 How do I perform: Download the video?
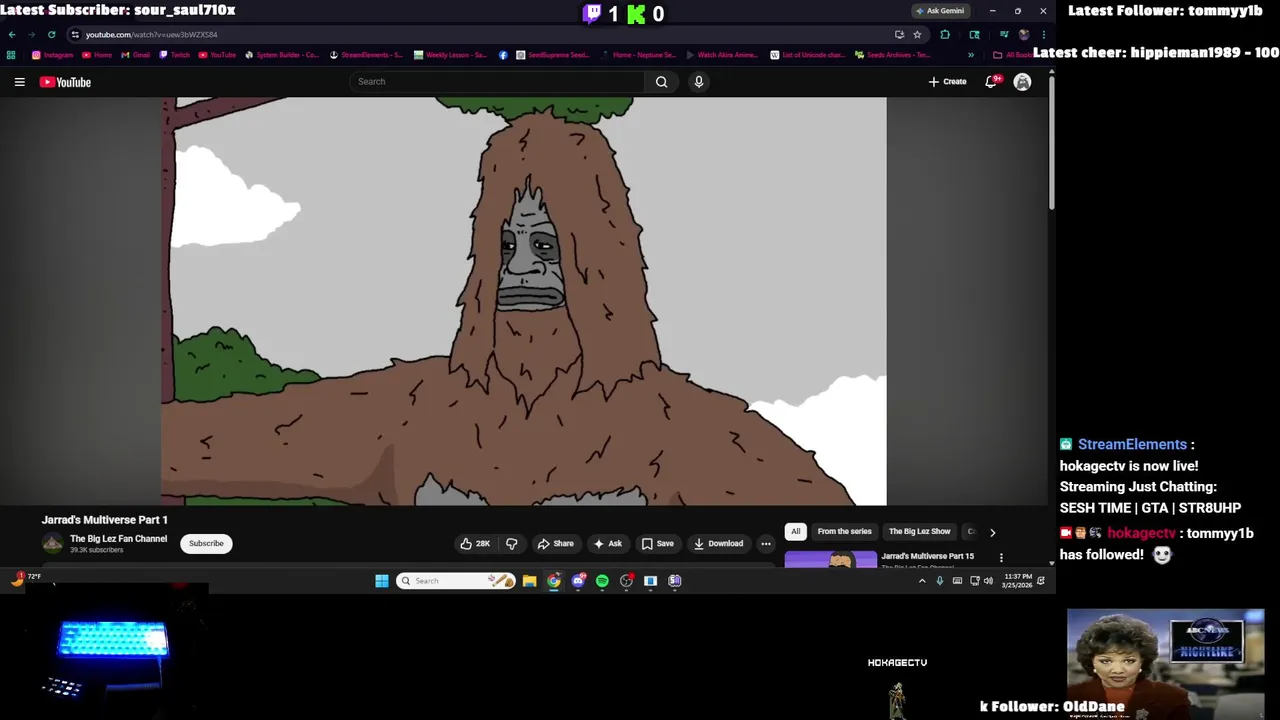(x=718, y=543)
